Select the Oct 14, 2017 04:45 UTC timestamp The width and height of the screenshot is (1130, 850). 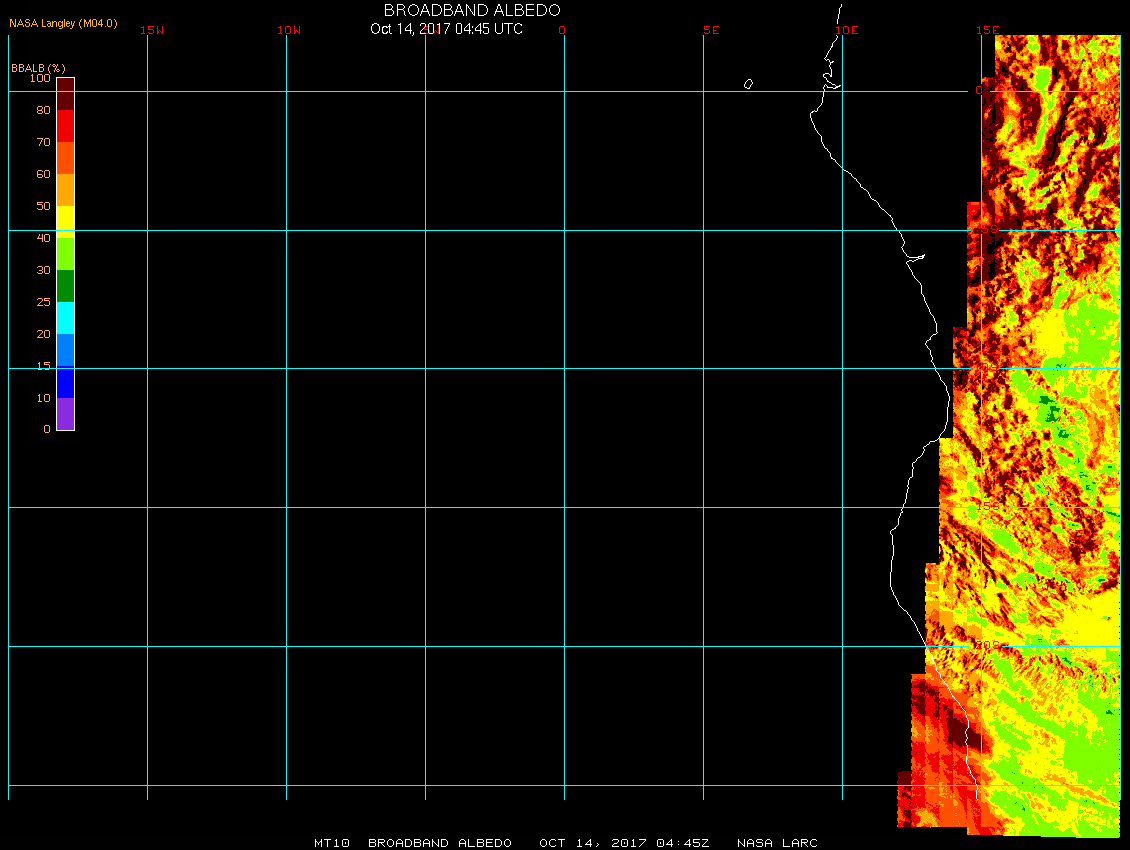click(446, 29)
